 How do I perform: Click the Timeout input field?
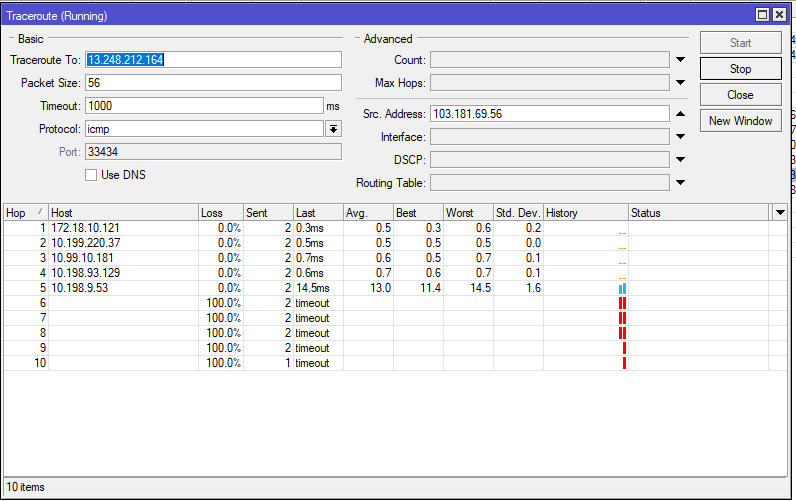coord(204,106)
